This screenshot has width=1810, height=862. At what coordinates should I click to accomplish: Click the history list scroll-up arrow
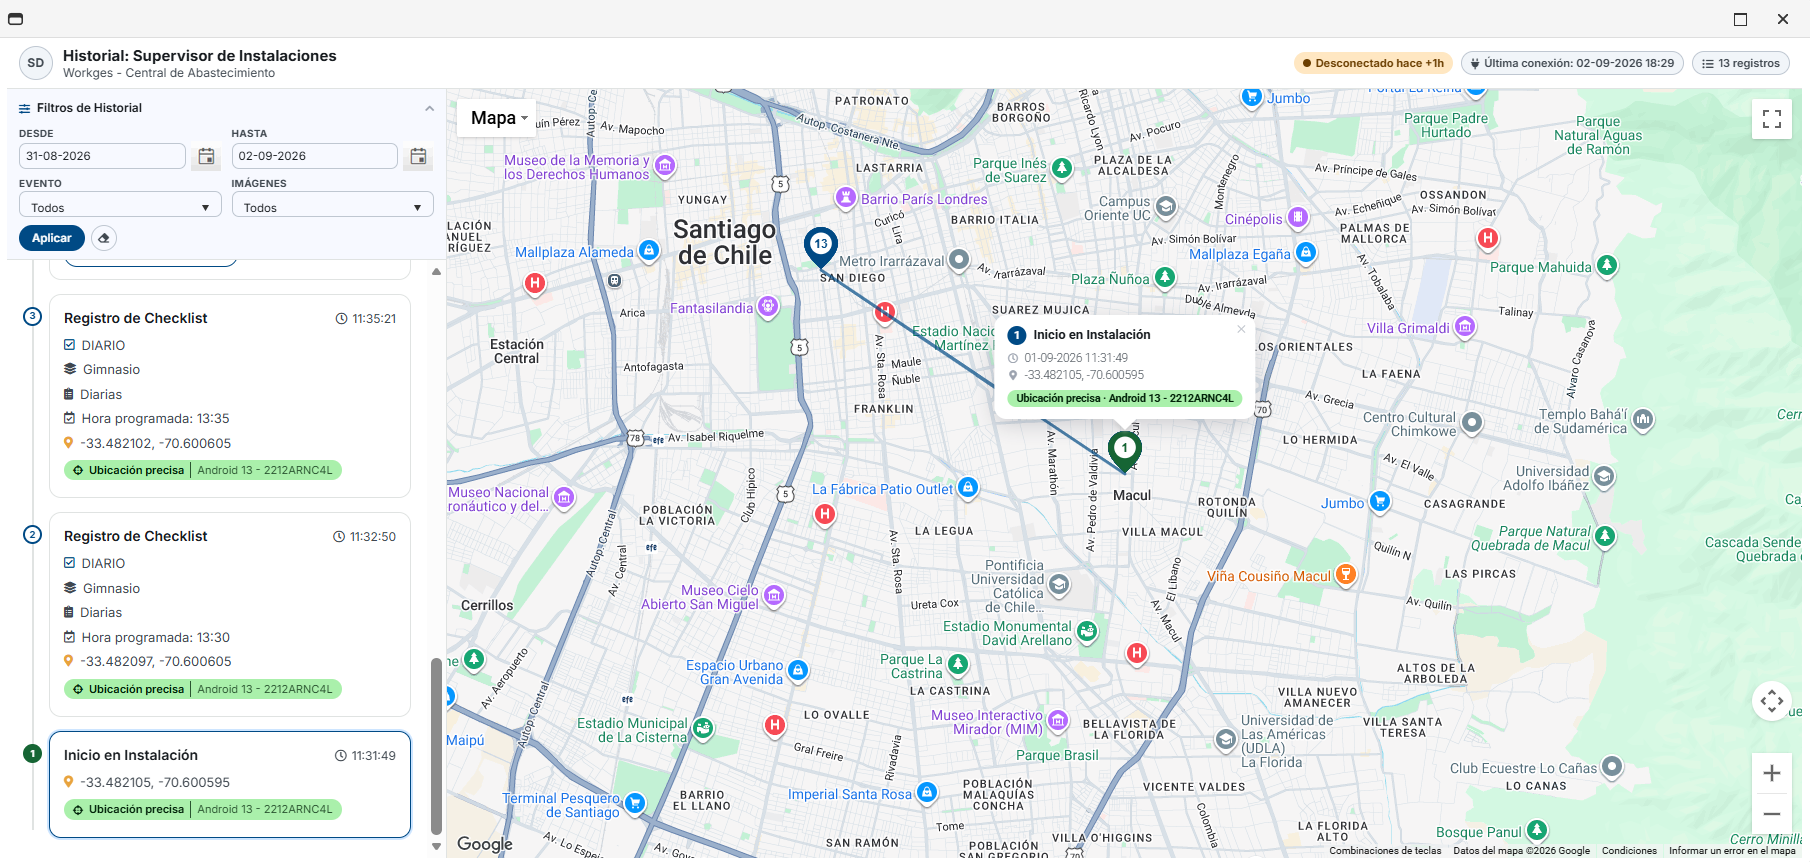[436, 271]
